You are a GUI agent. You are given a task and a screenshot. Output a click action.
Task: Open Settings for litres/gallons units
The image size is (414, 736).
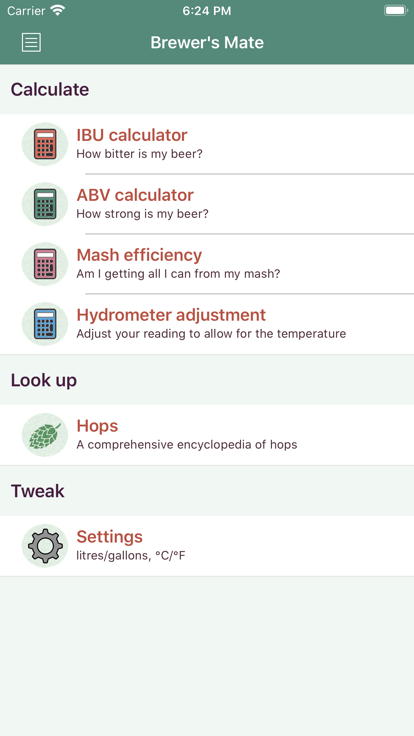pyautogui.click(x=207, y=546)
